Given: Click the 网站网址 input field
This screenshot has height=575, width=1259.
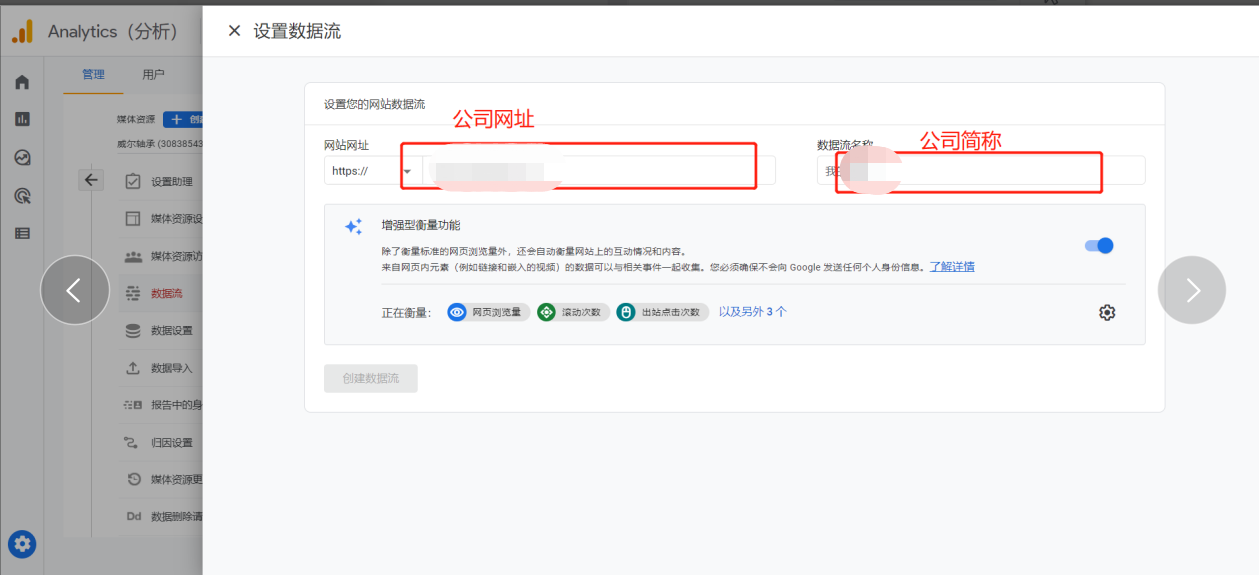Looking at the screenshot, I should pyautogui.click(x=598, y=171).
